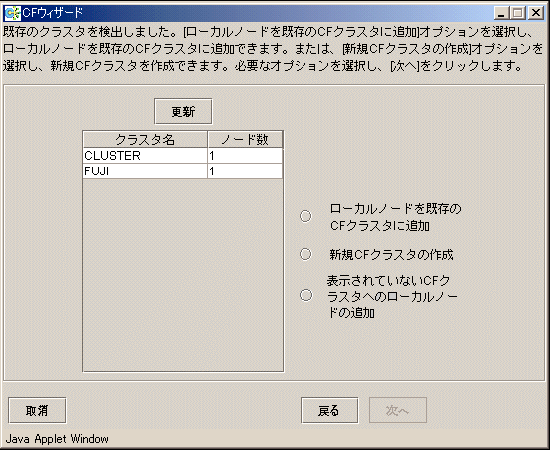Select 表示されていないCFクラスタへのローカルノードの追加 radio button
The height and width of the screenshot is (450, 550).
[x=306, y=295]
